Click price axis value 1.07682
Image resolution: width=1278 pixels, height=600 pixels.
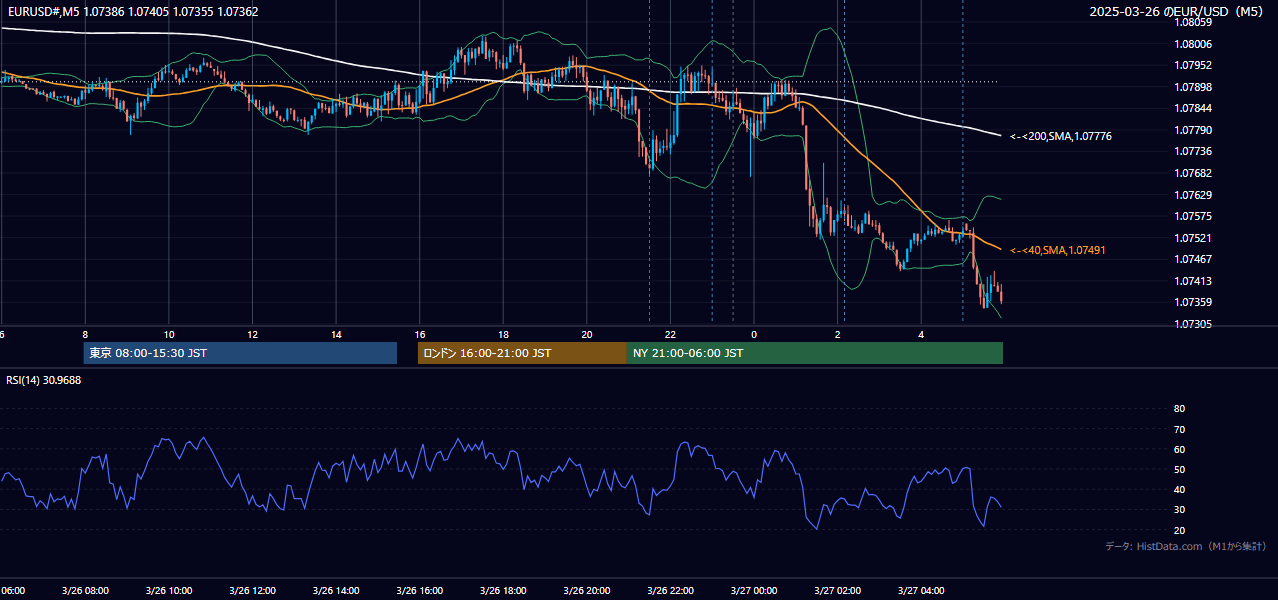(x=1193, y=173)
